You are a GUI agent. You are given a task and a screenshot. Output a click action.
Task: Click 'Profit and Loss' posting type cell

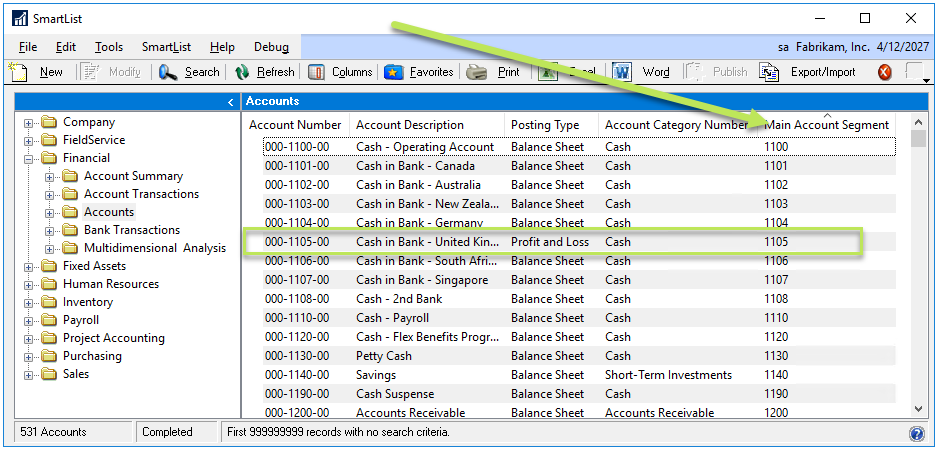click(x=550, y=242)
